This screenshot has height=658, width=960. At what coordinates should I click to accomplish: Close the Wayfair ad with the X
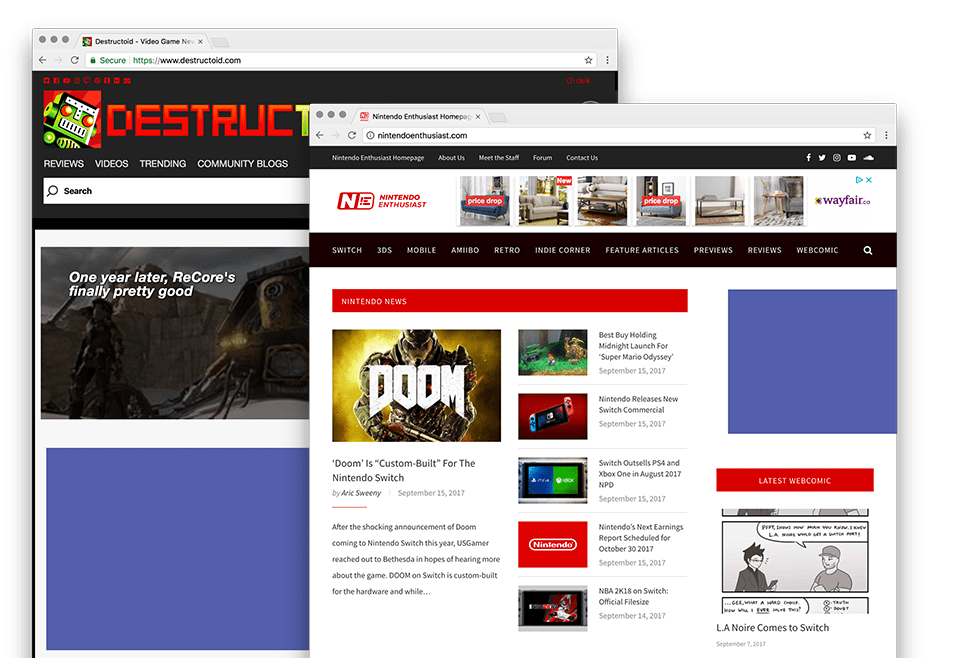[869, 180]
